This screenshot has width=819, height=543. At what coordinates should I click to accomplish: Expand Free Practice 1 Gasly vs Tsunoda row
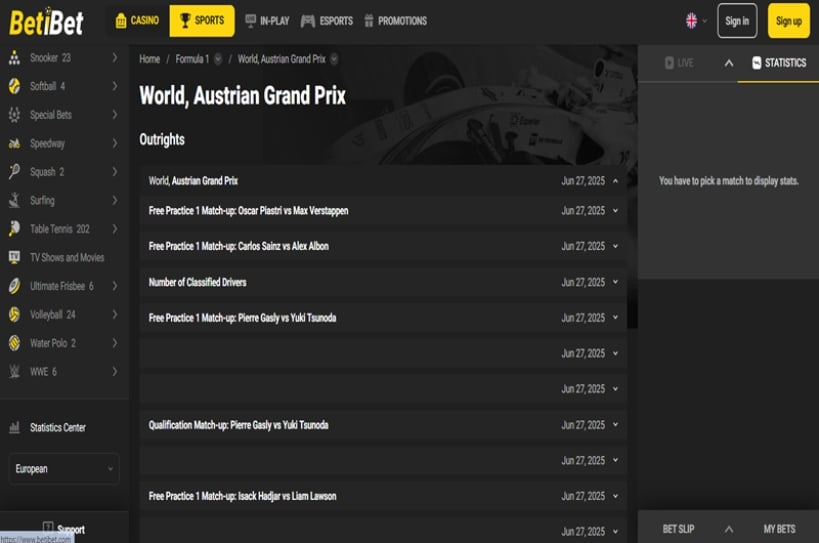pos(383,317)
